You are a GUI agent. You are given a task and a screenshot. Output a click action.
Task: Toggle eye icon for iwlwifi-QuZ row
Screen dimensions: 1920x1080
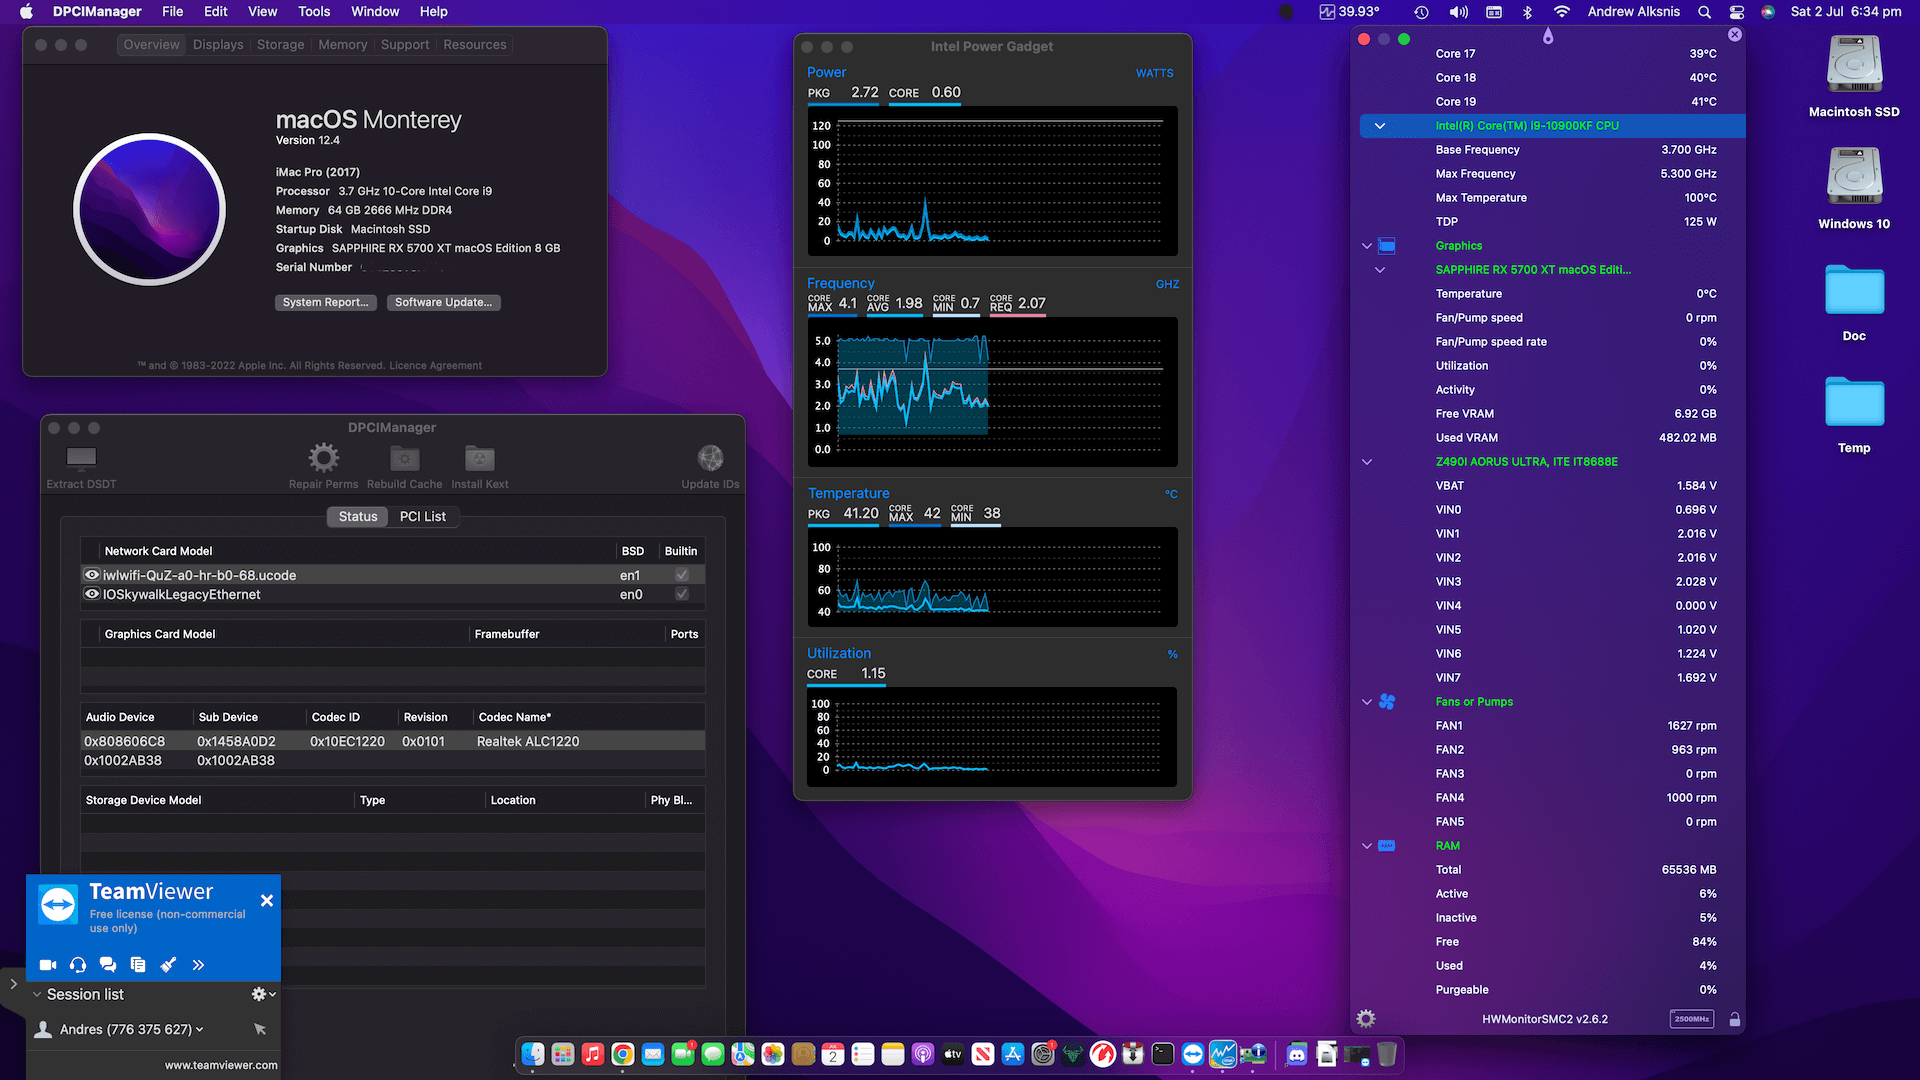click(92, 575)
